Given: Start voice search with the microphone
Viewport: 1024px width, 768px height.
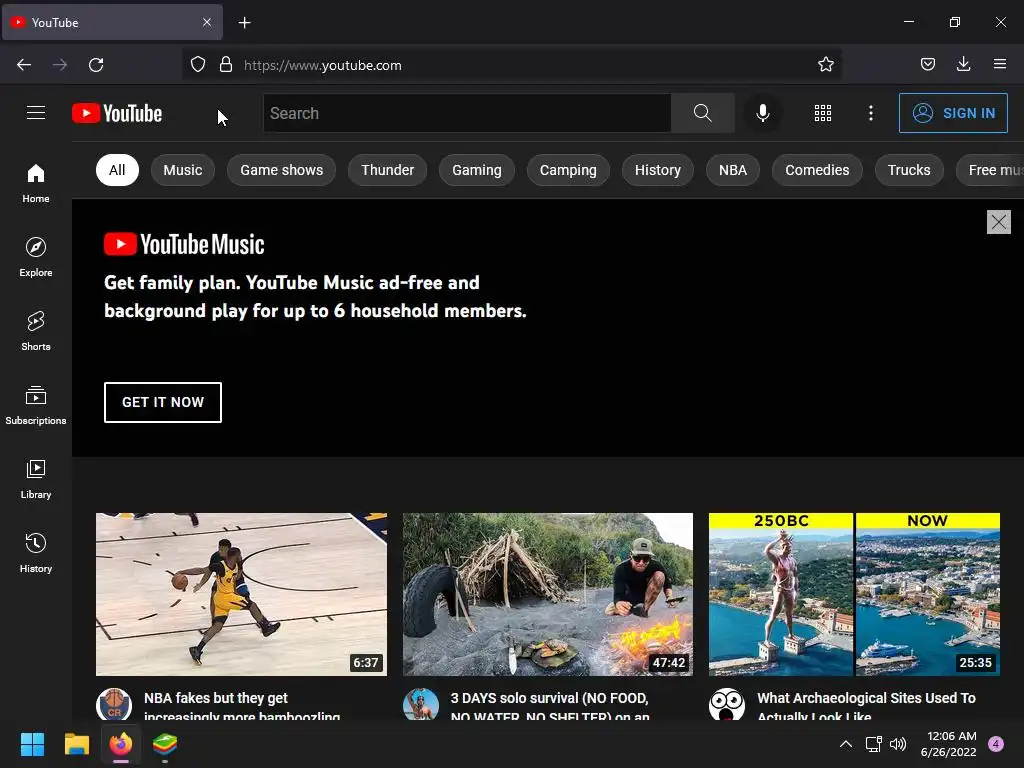Looking at the screenshot, I should (x=762, y=113).
